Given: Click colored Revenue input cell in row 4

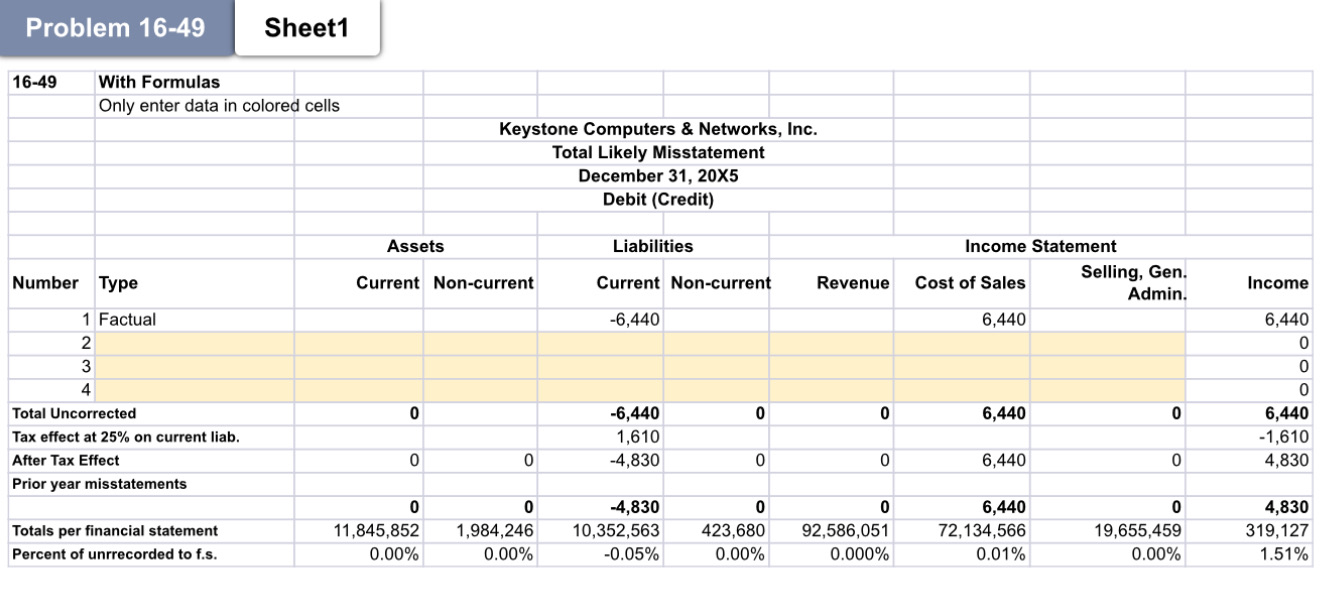Looking at the screenshot, I should pos(832,390).
